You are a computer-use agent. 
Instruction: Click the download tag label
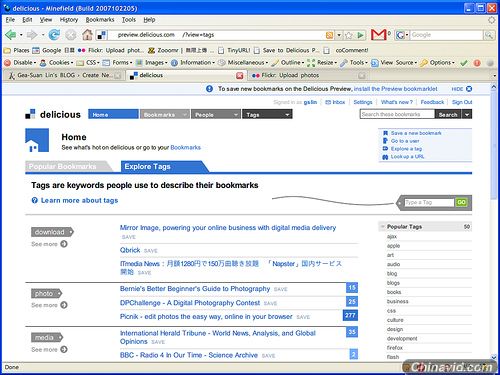(52, 232)
